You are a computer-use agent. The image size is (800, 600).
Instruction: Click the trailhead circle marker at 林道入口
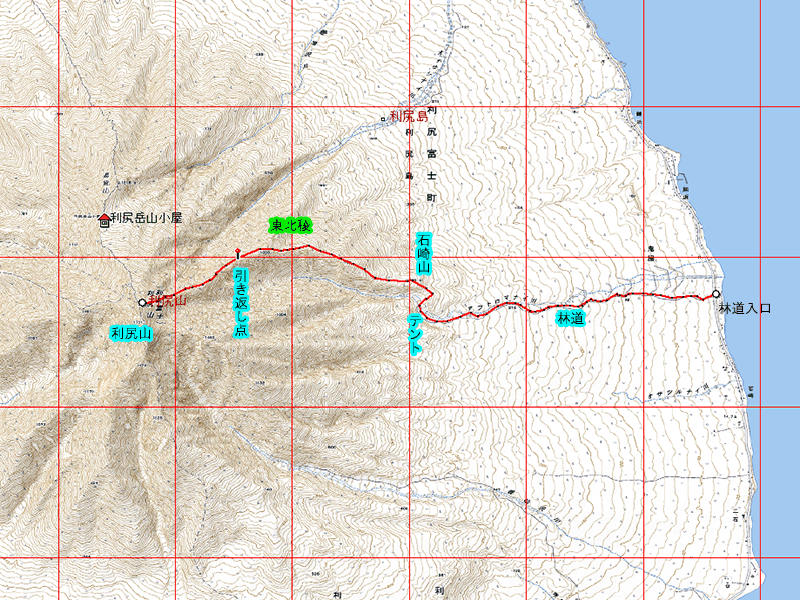point(715,293)
